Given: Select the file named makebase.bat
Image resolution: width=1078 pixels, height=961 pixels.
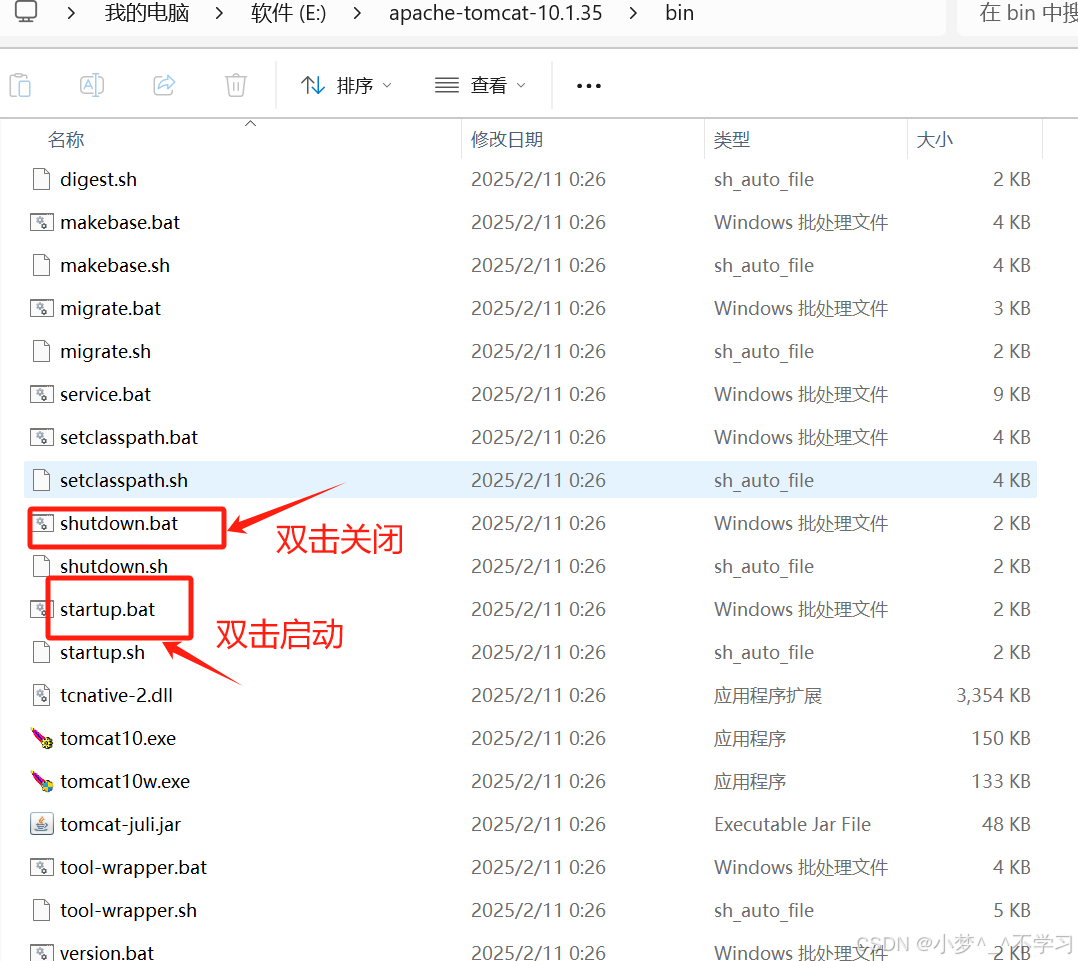Looking at the screenshot, I should pos(120,222).
